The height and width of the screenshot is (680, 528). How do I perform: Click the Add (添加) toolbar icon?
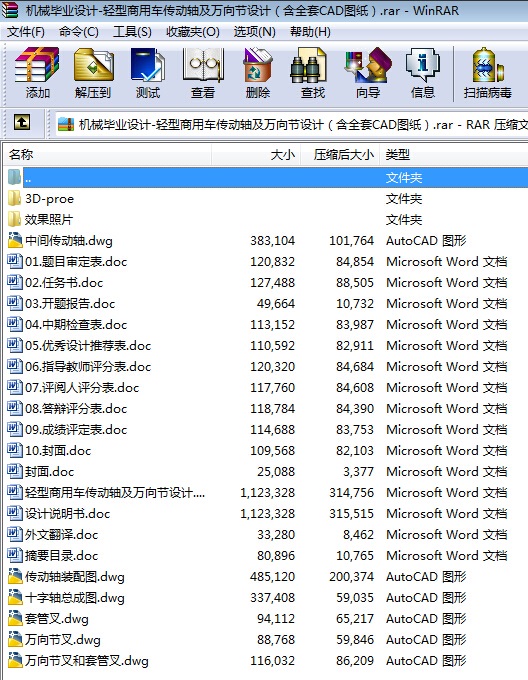point(37,72)
